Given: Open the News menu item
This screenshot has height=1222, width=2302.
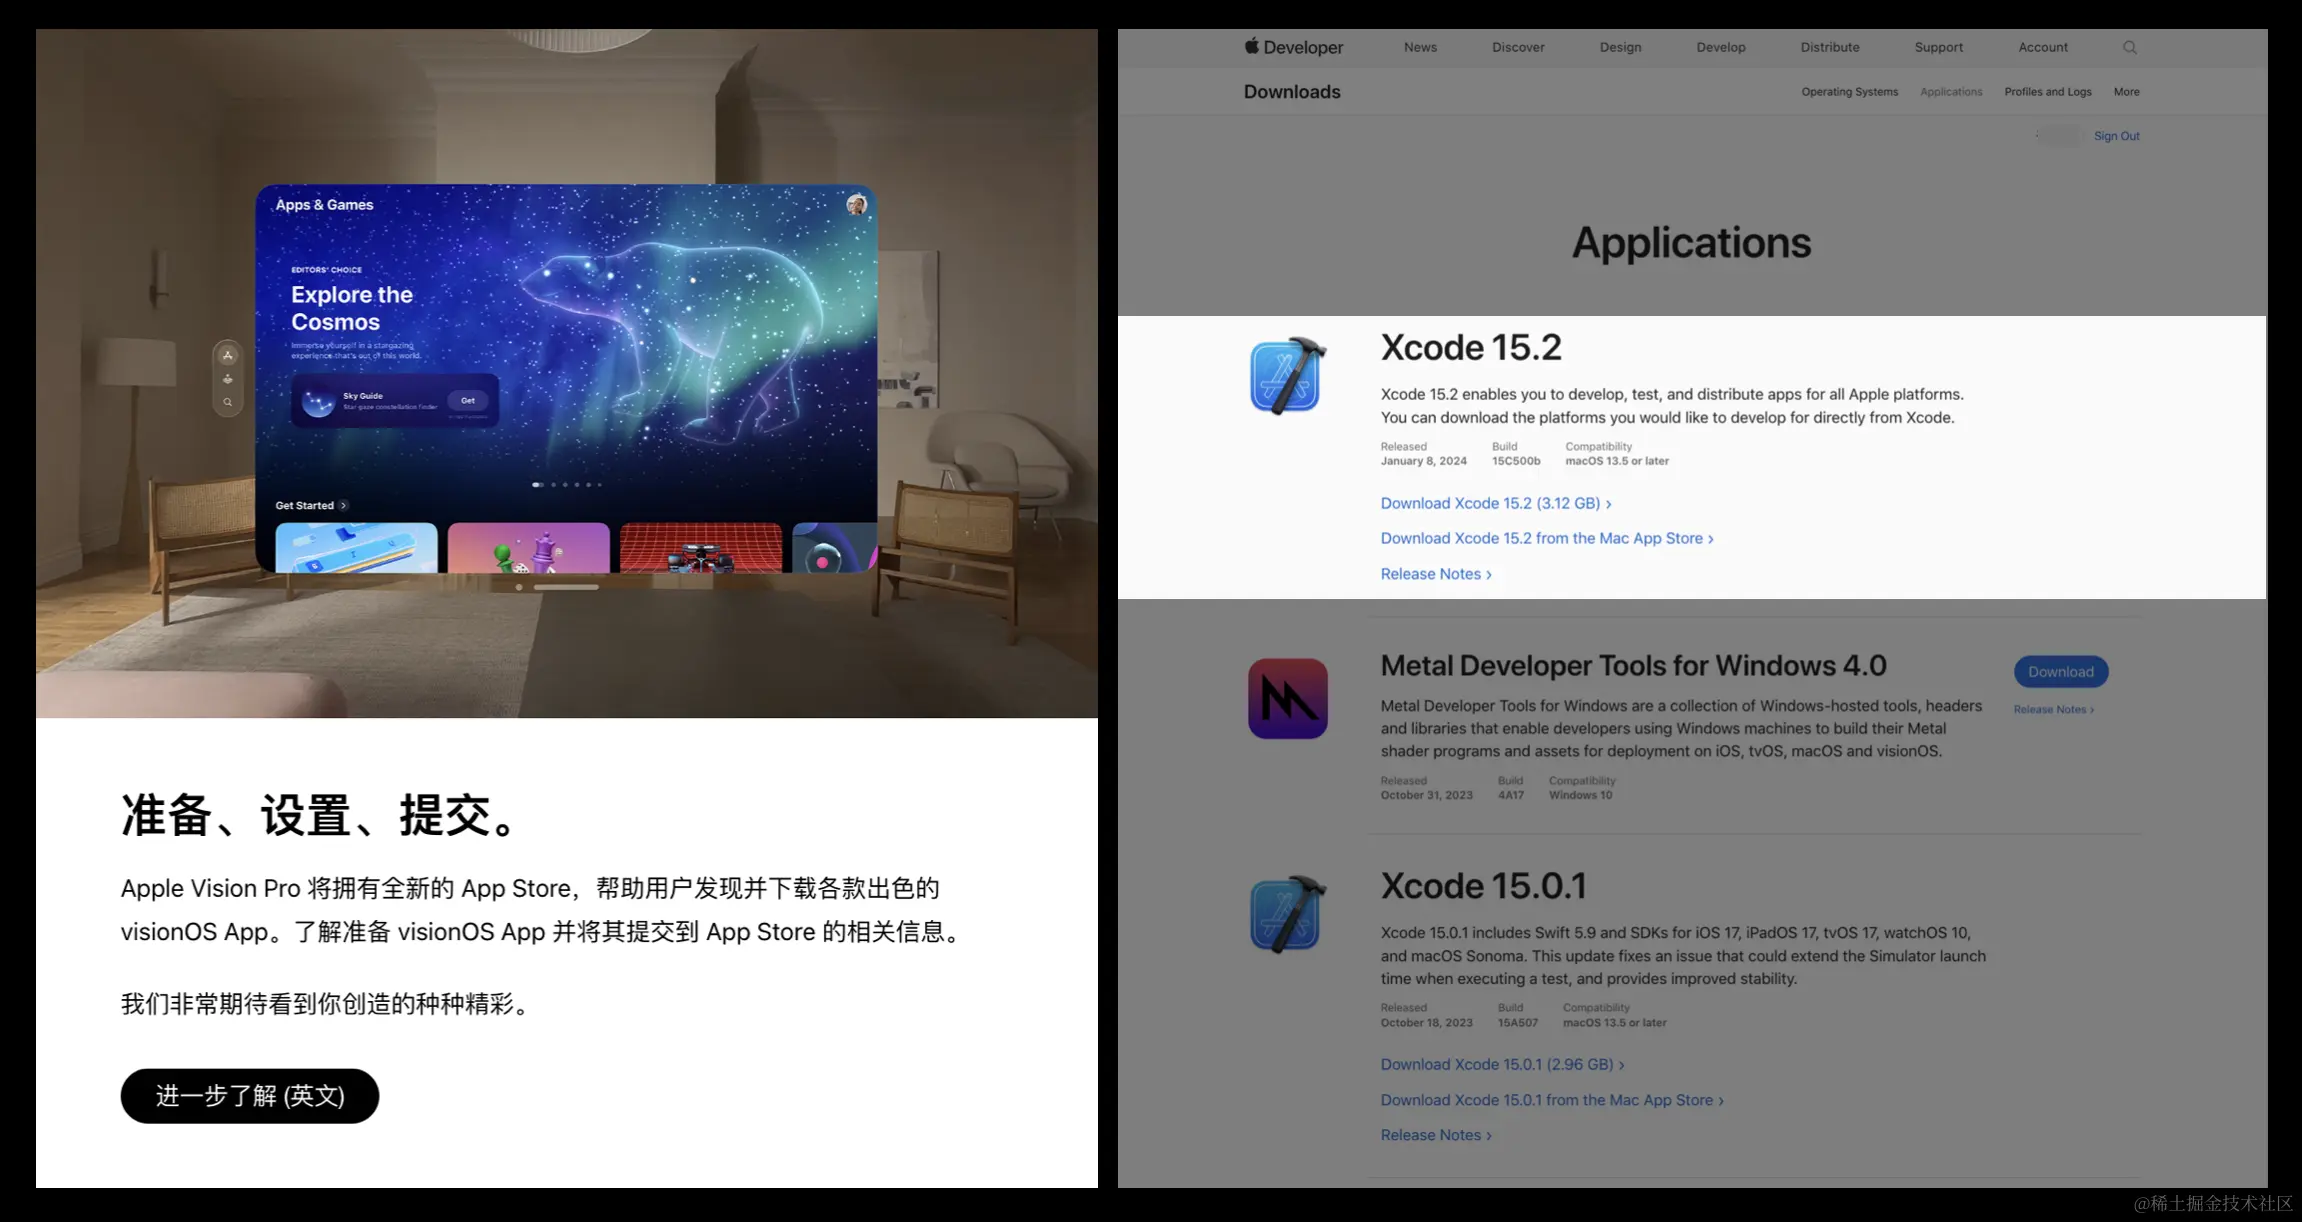Looking at the screenshot, I should [x=1420, y=47].
